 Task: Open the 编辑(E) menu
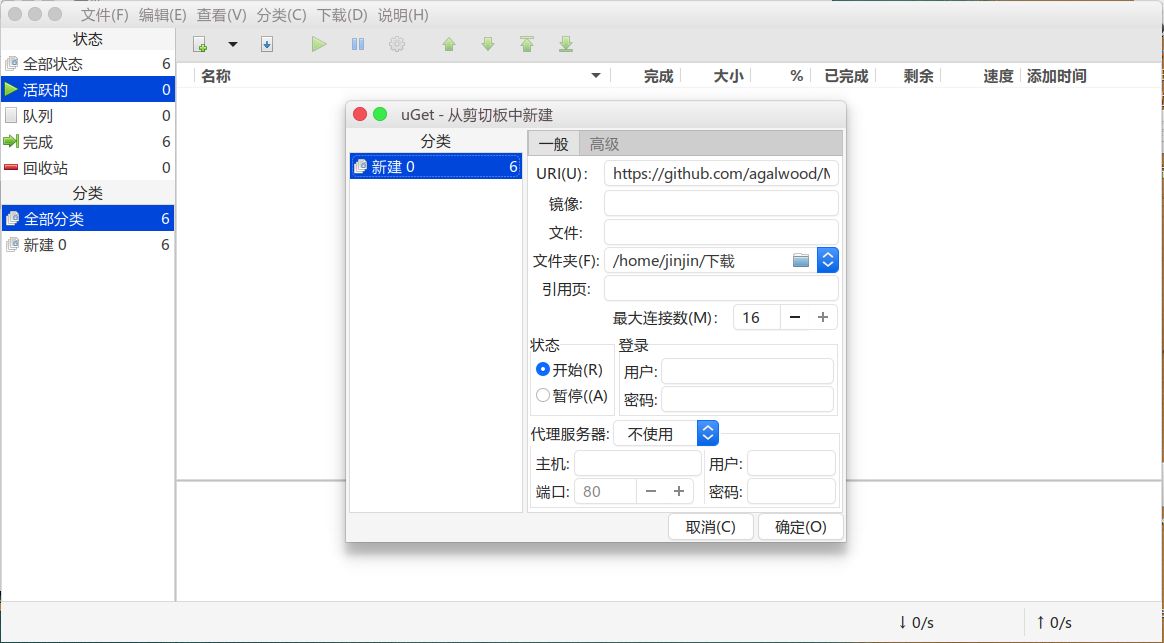(163, 15)
